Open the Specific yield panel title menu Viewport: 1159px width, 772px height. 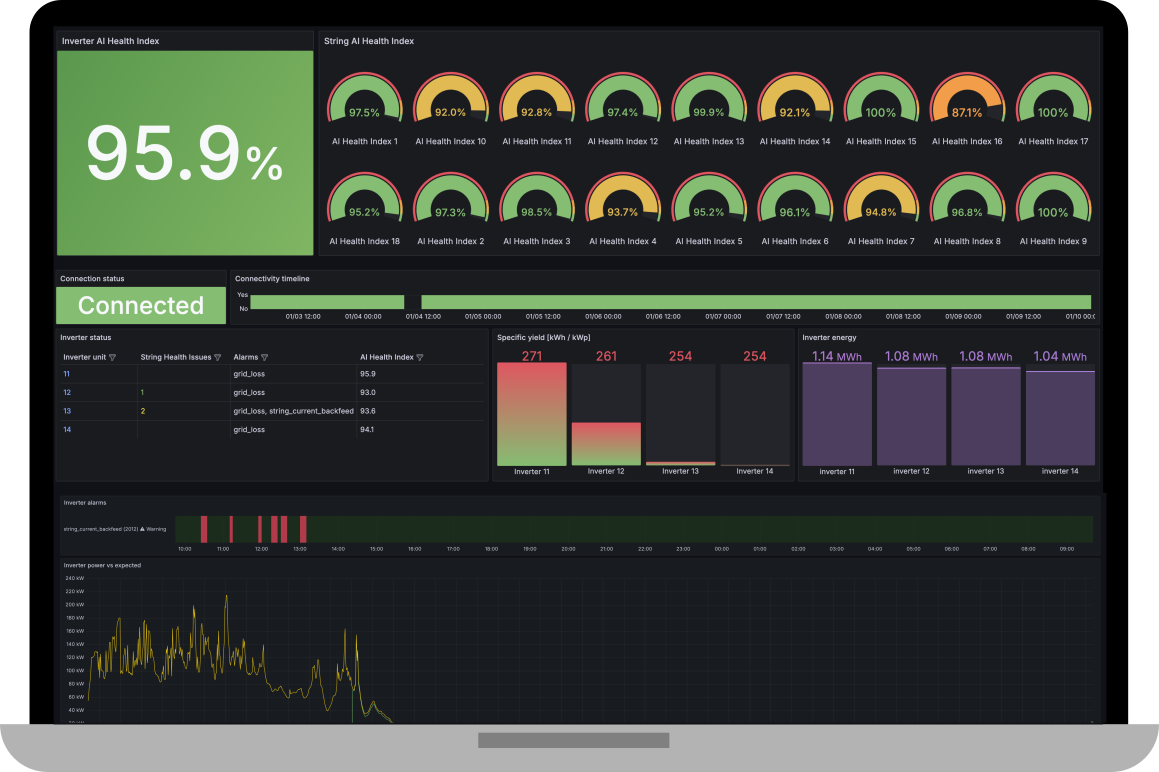pos(543,338)
